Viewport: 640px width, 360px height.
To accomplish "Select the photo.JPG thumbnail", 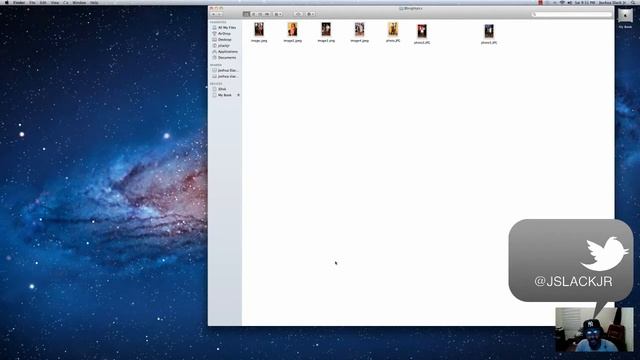I will [393, 29].
